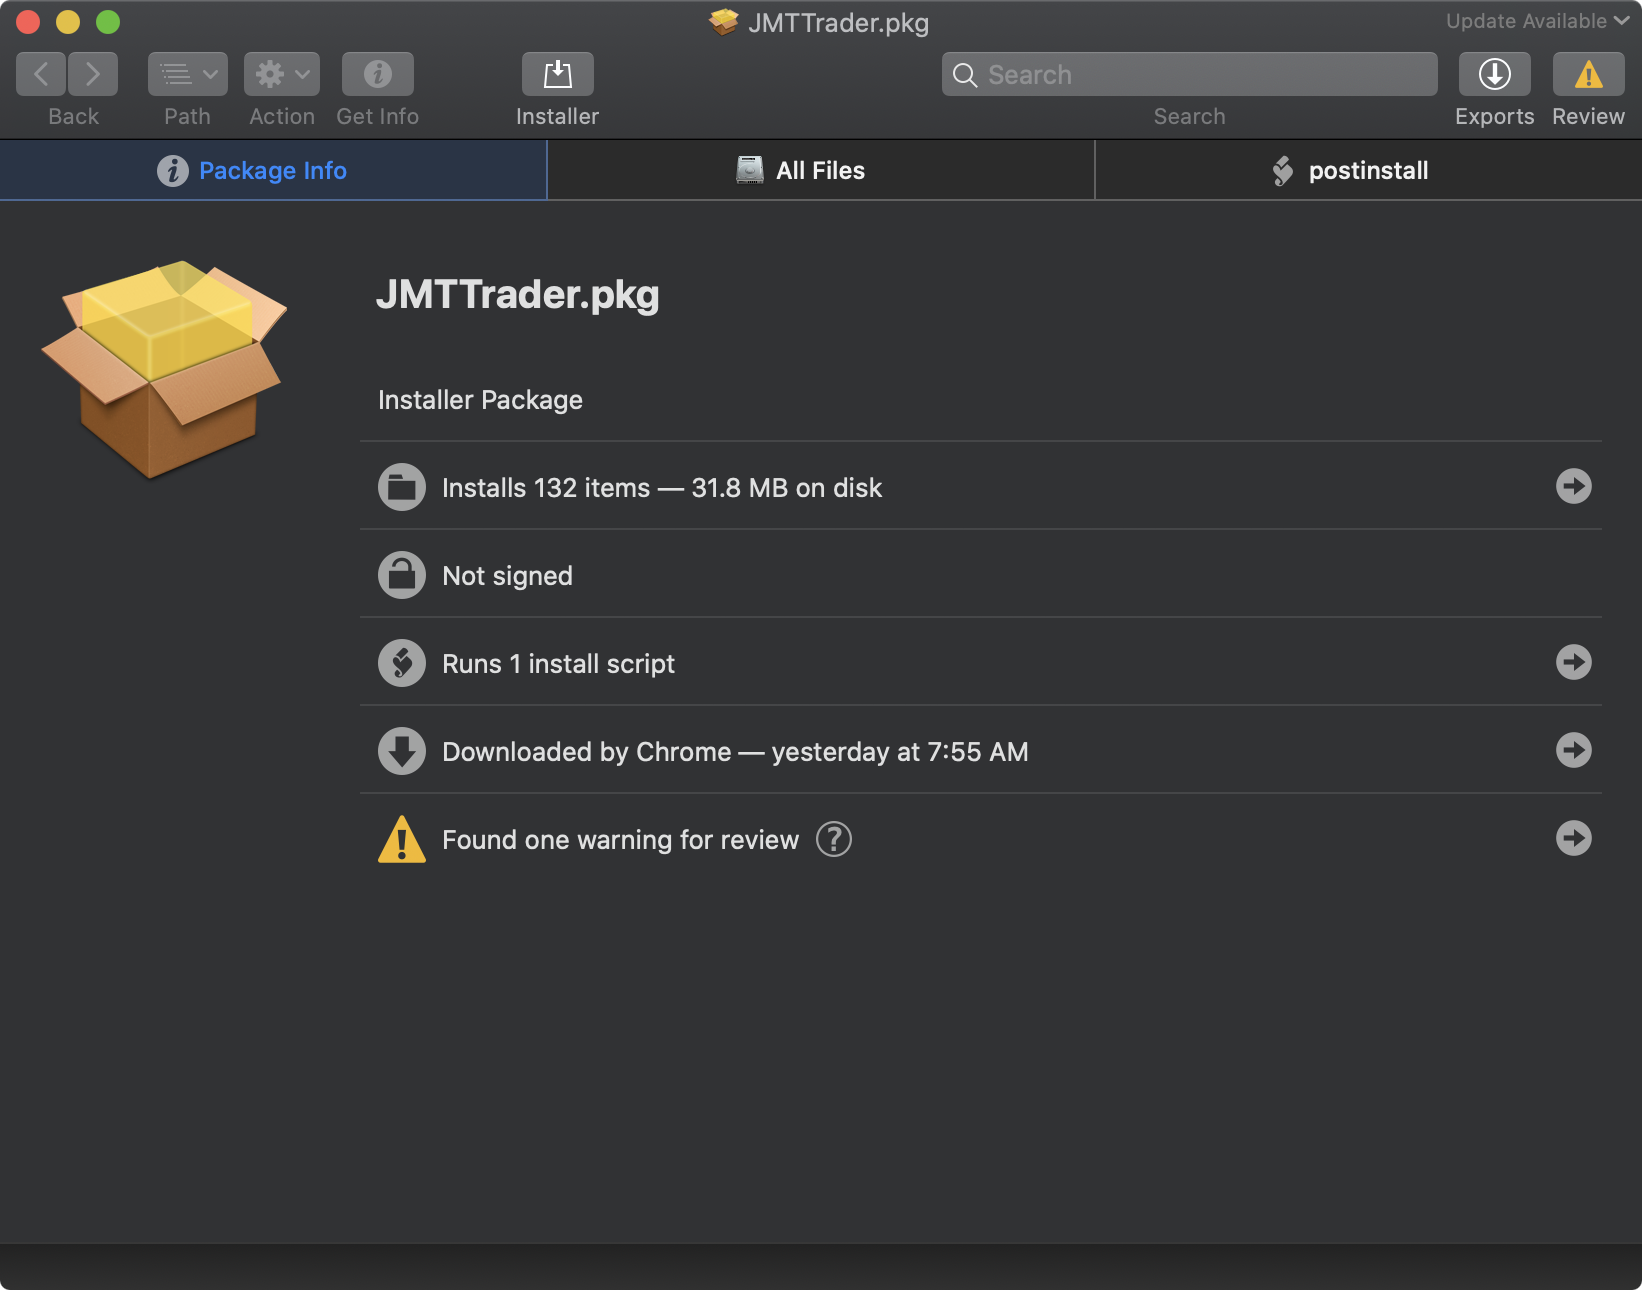
Task: Click arrow next to Runs 1 install script
Action: (x=1574, y=662)
